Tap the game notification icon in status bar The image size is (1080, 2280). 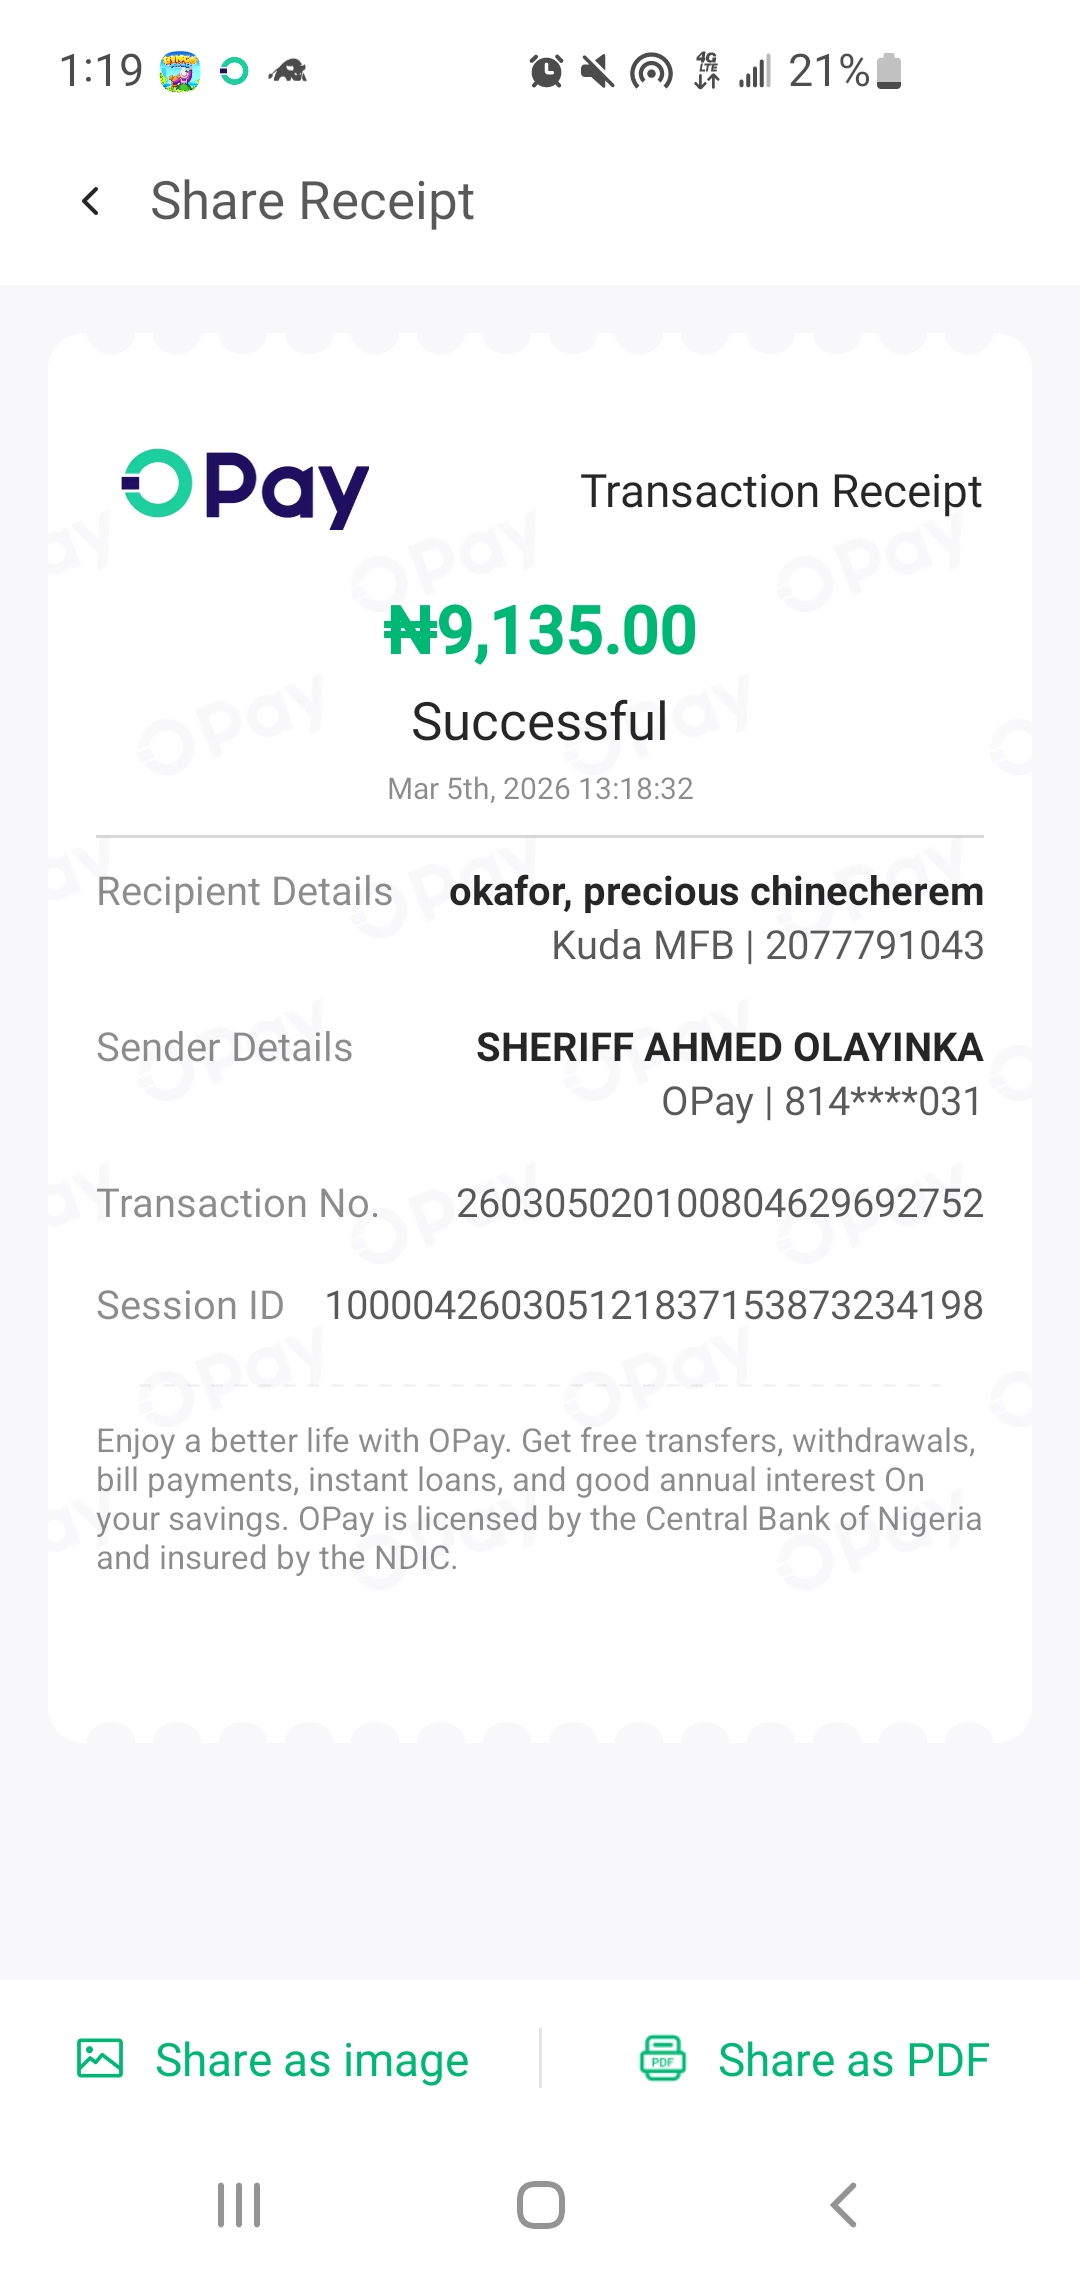180,72
